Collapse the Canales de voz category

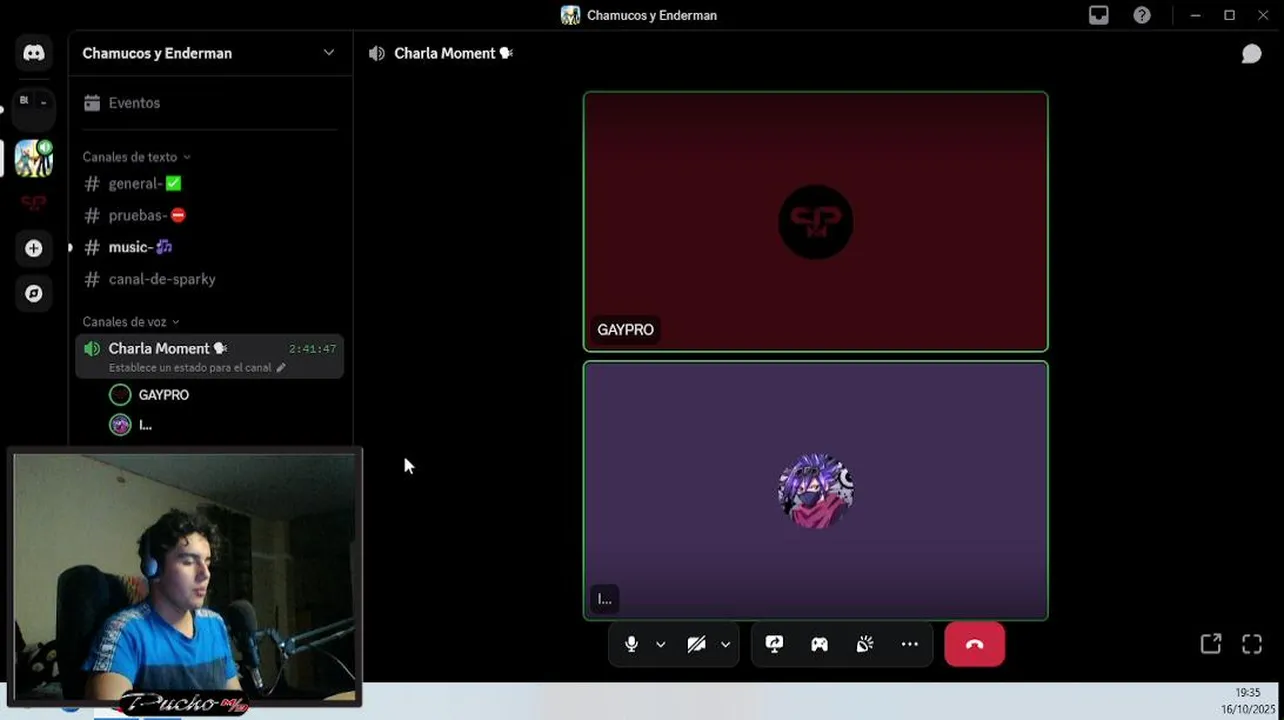(131, 322)
